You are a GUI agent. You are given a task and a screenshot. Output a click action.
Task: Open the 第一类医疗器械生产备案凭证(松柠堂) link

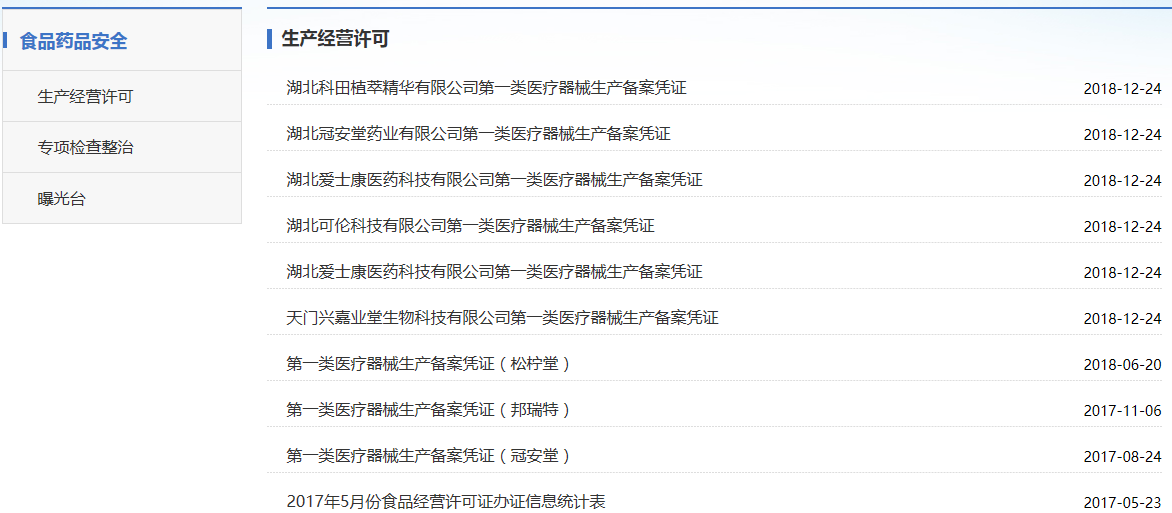click(x=429, y=364)
